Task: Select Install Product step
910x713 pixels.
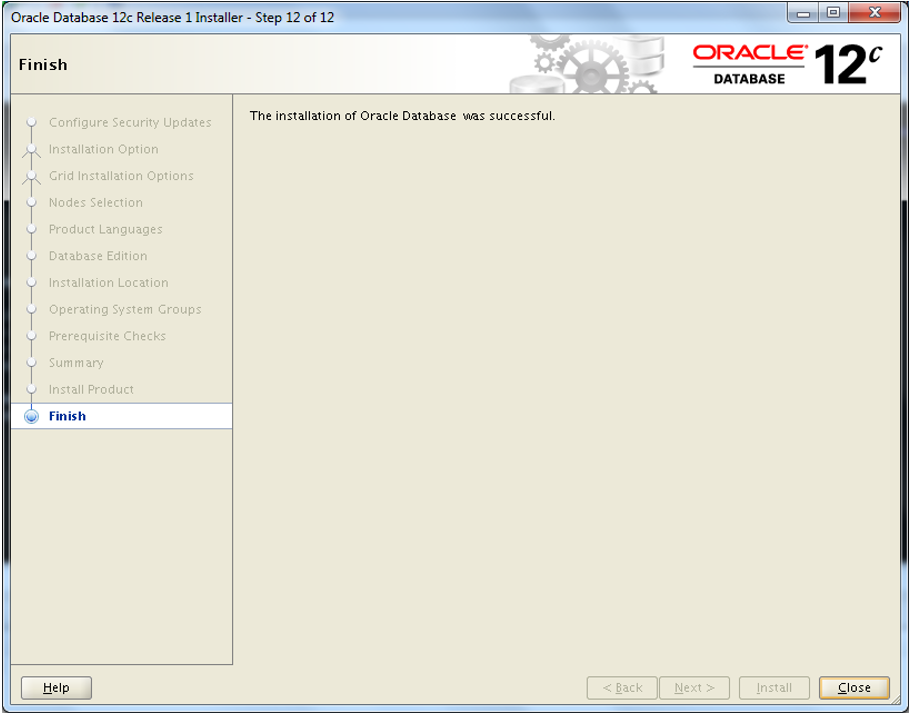Action: tap(91, 389)
